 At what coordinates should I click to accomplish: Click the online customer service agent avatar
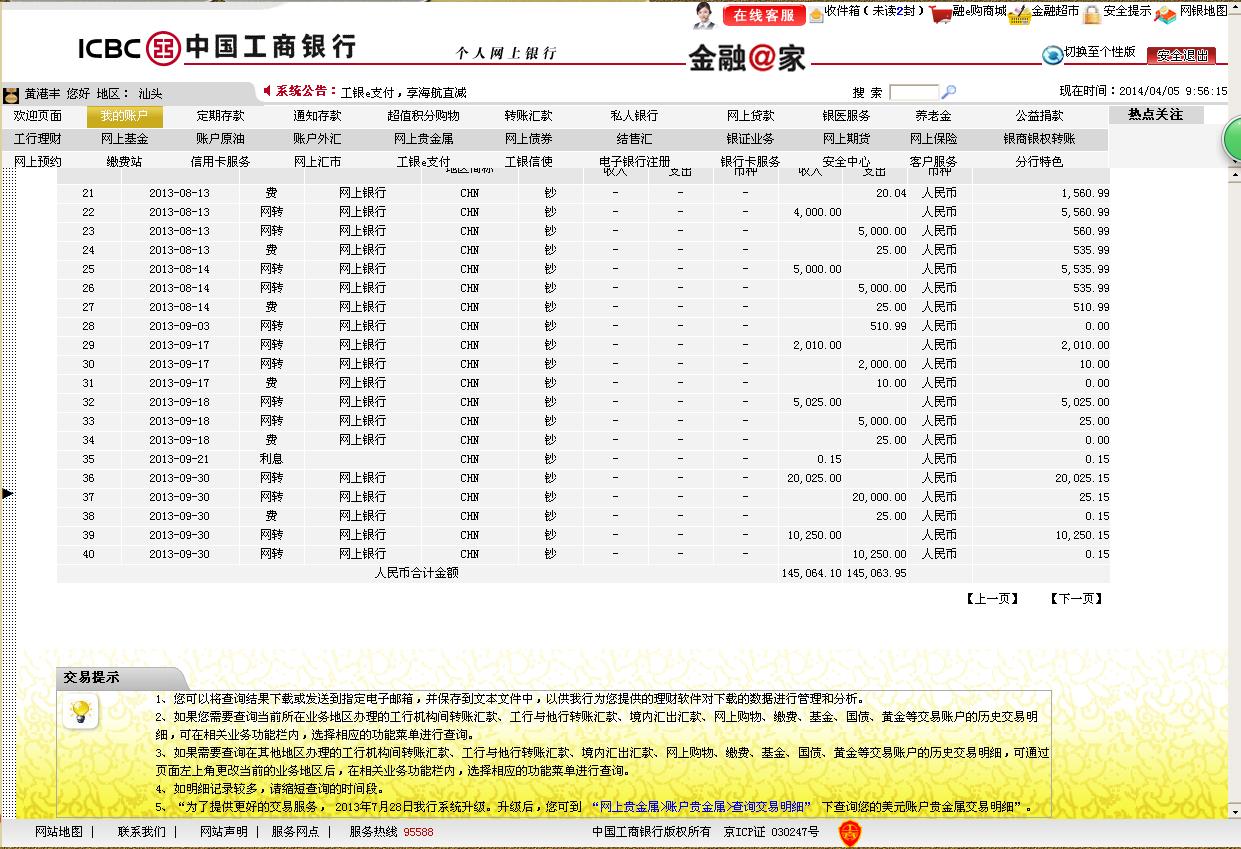point(704,15)
